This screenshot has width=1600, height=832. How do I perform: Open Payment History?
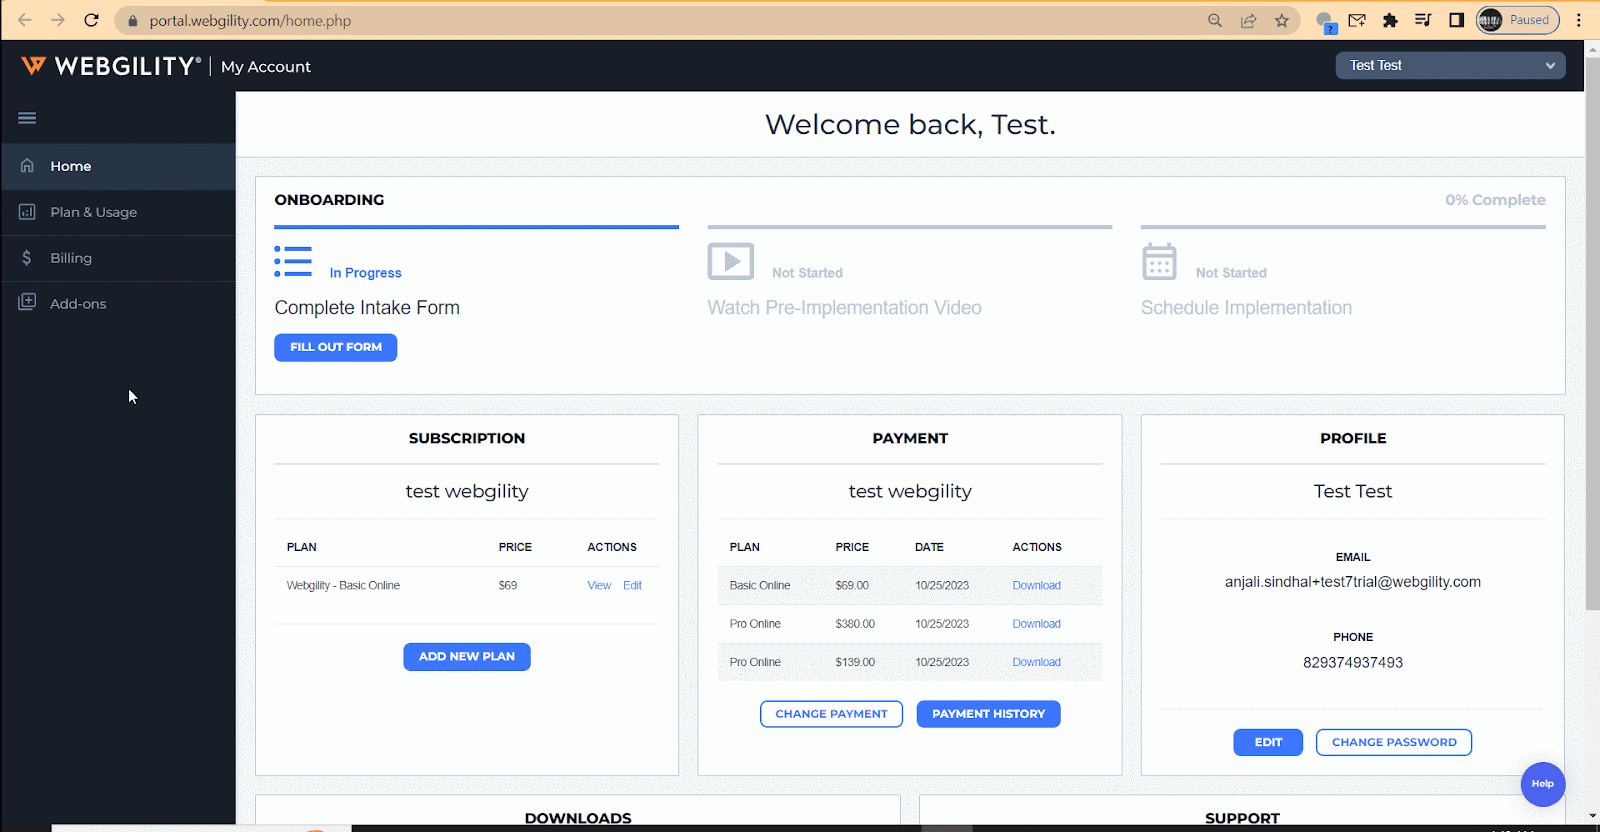[x=988, y=714]
